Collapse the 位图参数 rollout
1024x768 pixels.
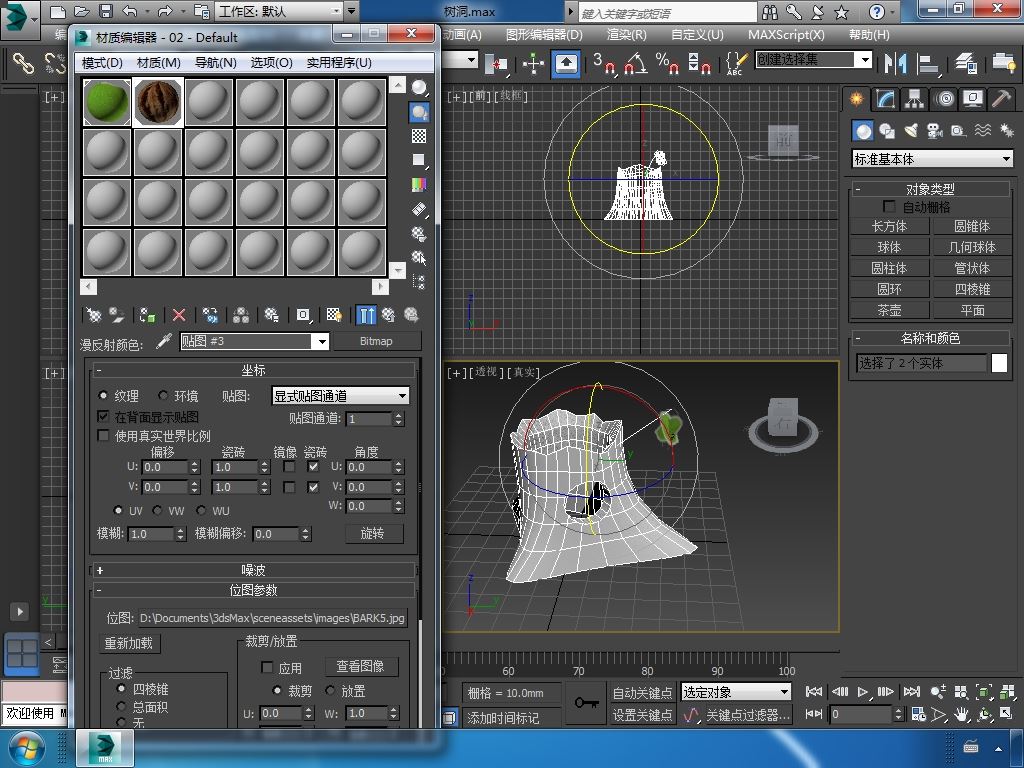pos(253,590)
